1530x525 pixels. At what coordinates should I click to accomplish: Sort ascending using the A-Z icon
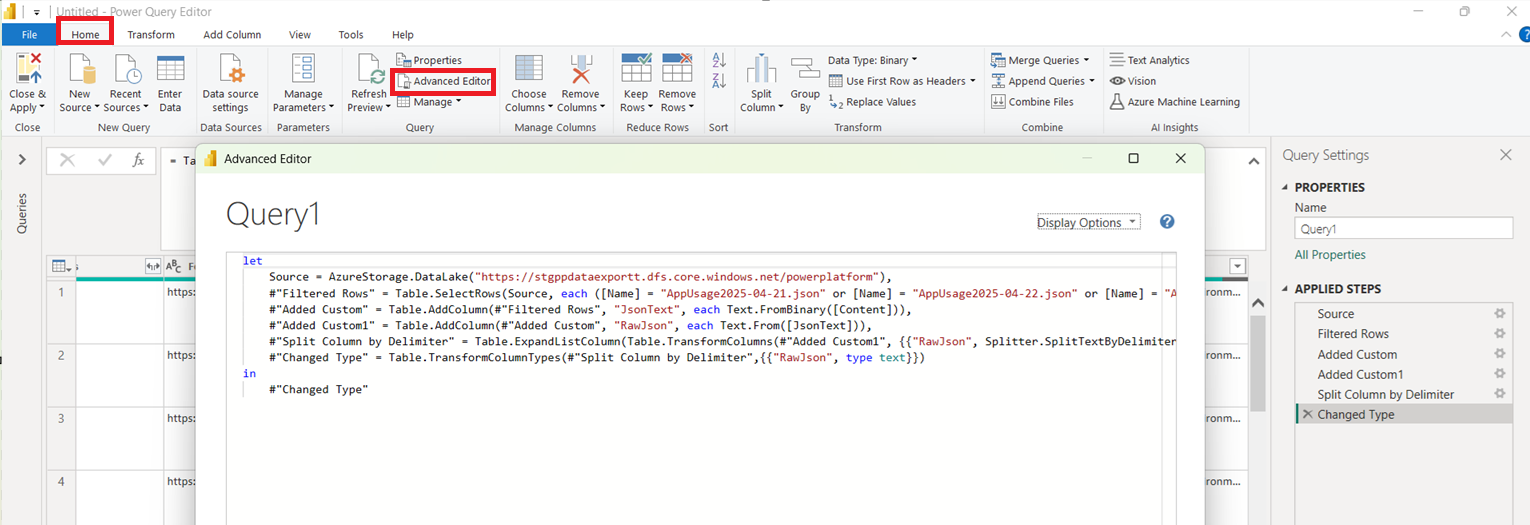coord(718,62)
